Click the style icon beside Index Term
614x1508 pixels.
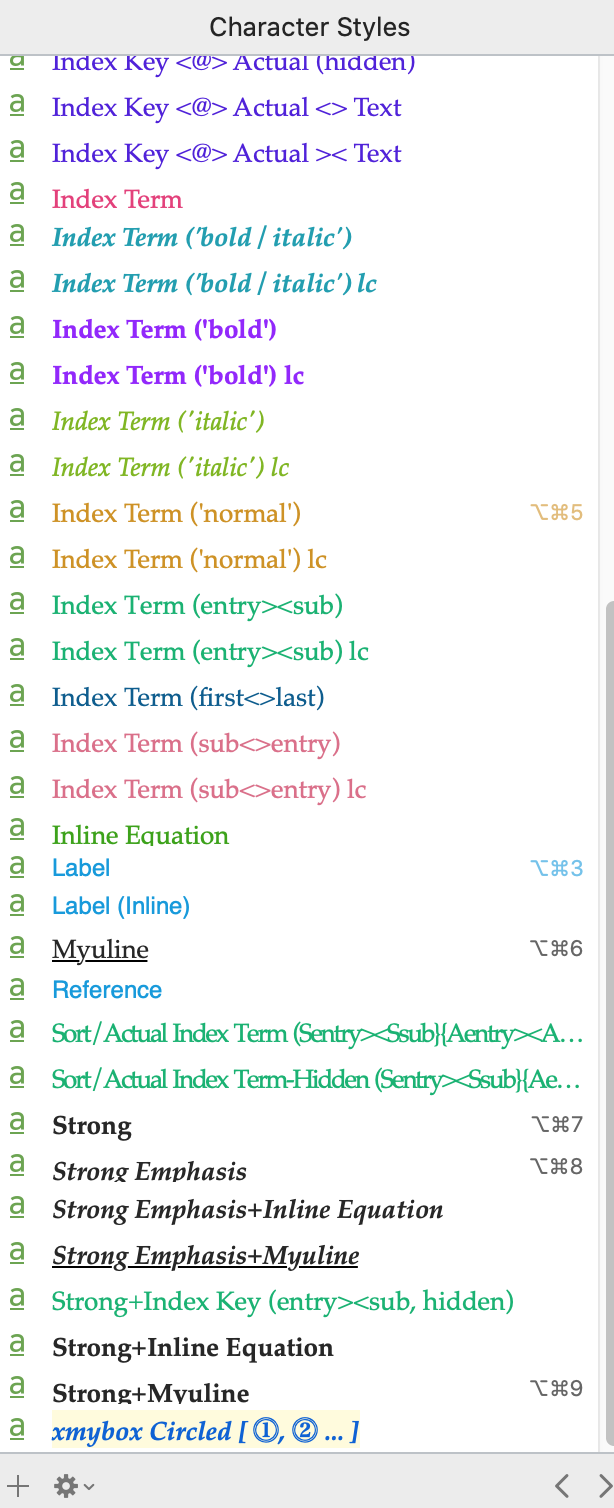coord(17,198)
